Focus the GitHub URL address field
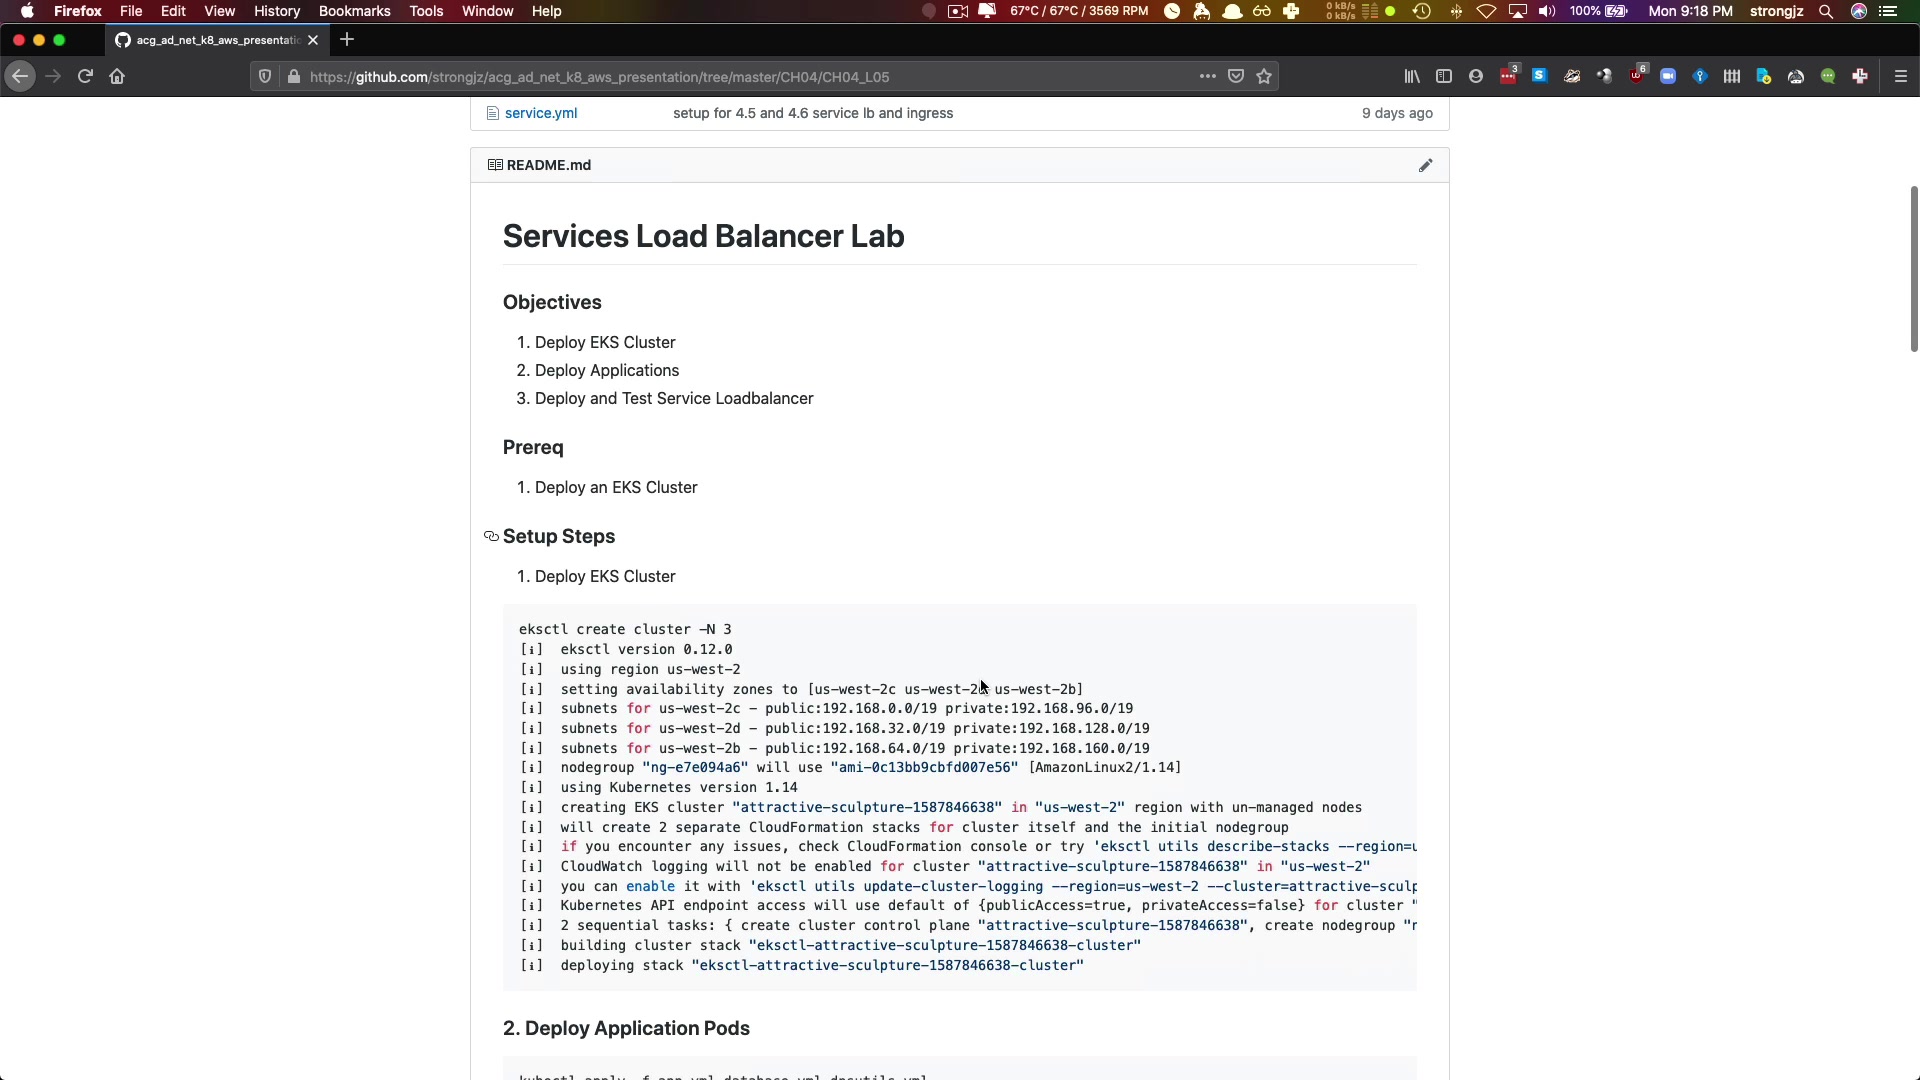1920x1080 pixels. tap(700, 77)
